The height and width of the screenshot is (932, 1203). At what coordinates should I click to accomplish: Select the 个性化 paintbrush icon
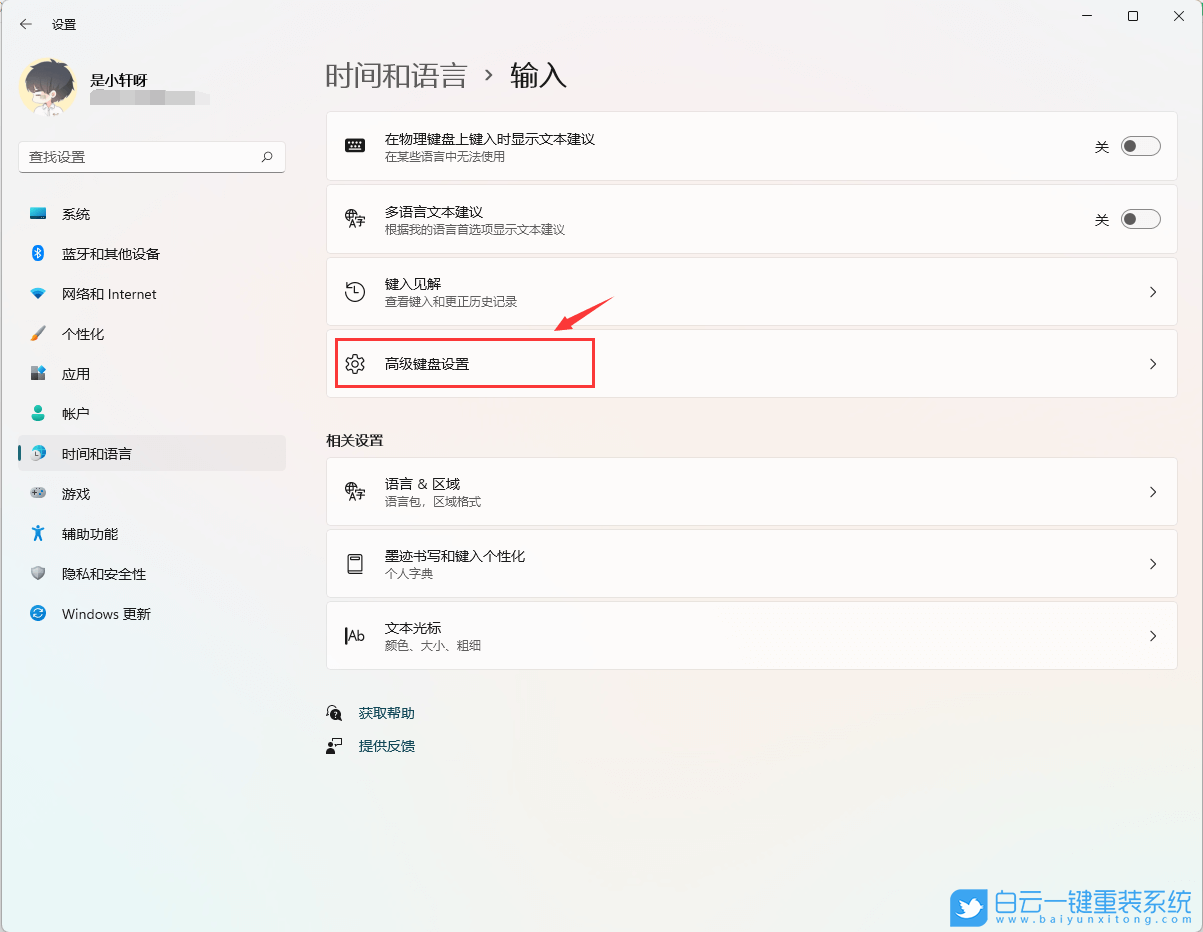[38, 333]
